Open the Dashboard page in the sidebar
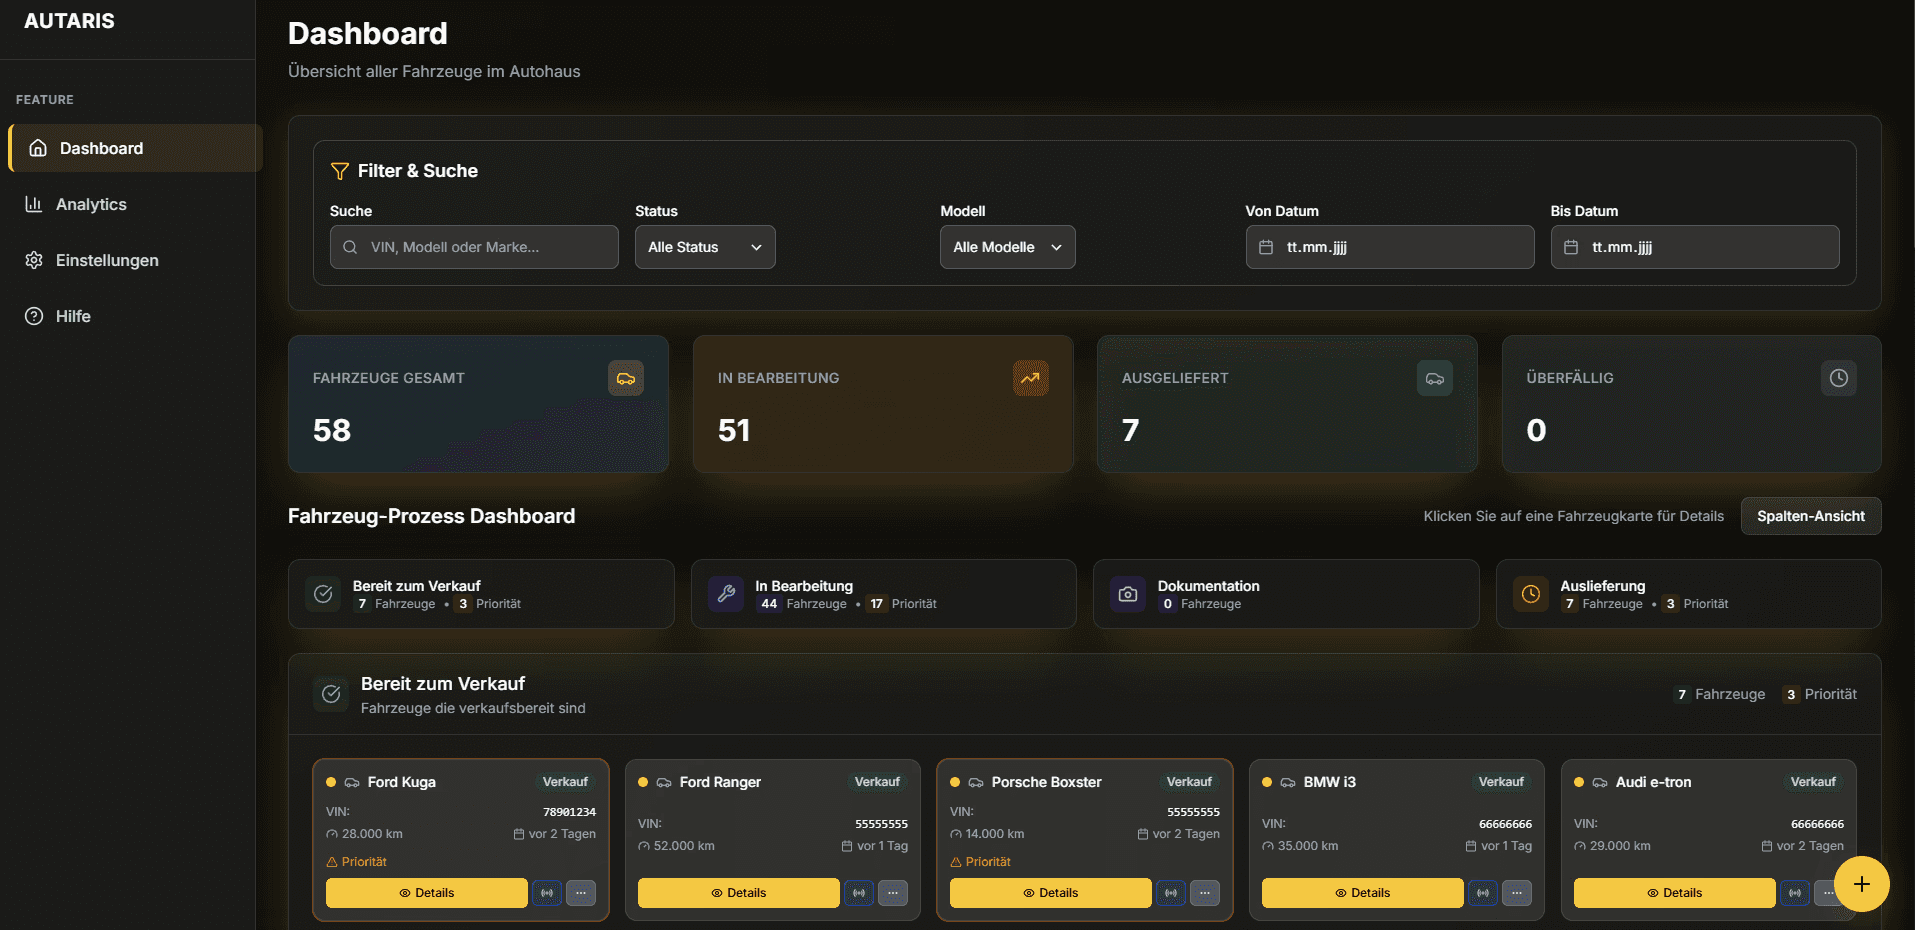The height and width of the screenshot is (930, 1915). 135,148
